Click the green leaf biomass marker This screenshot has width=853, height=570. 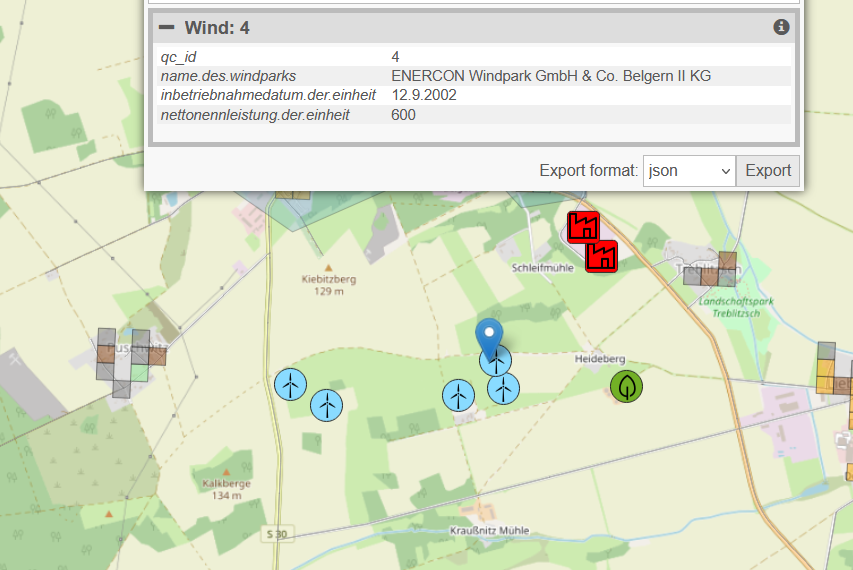coord(627,387)
